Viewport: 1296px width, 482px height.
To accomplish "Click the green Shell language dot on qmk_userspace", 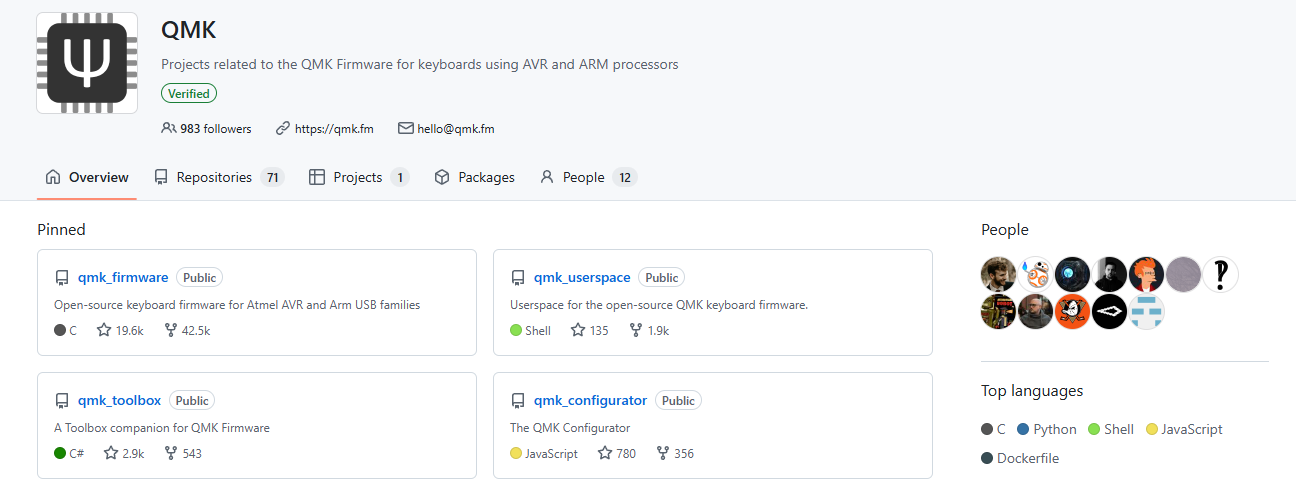I will (516, 330).
